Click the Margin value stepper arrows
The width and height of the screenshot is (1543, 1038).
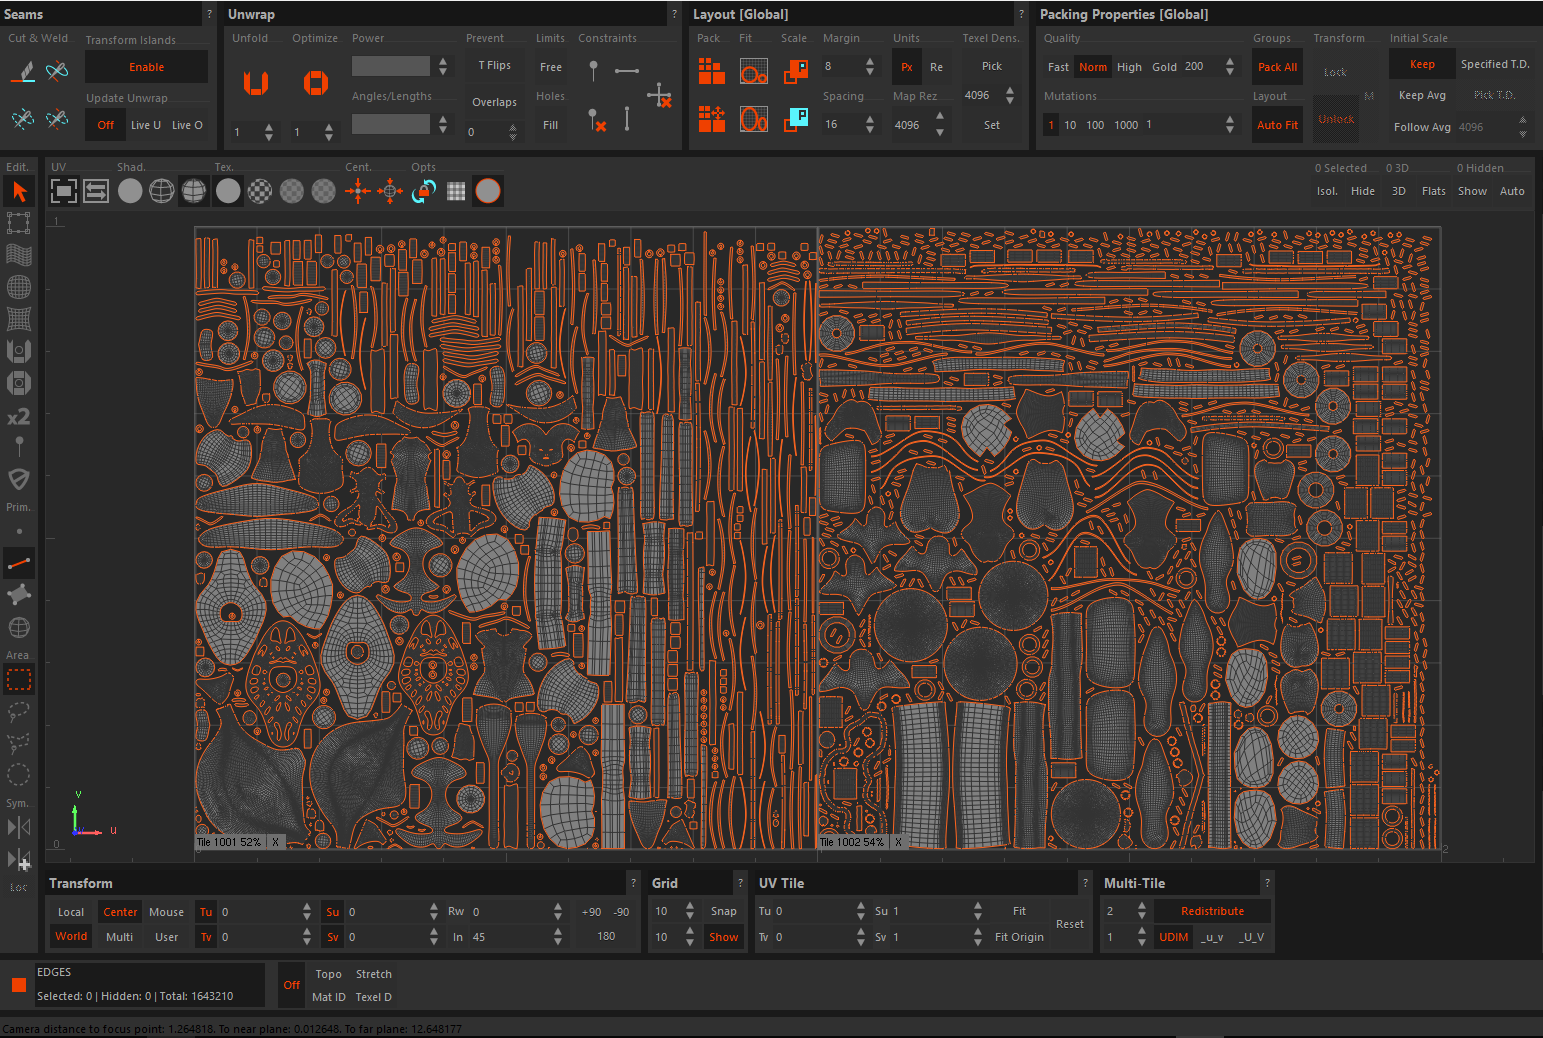pyautogui.click(x=869, y=66)
